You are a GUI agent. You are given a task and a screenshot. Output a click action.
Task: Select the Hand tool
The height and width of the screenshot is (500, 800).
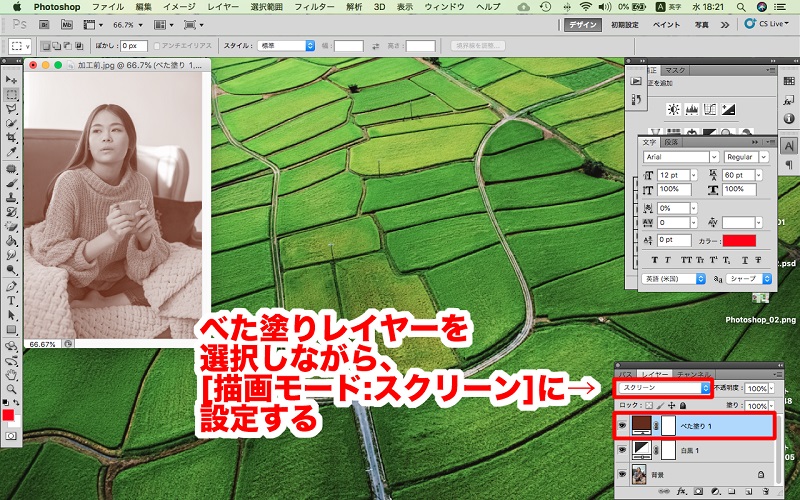click(x=11, y=375)
